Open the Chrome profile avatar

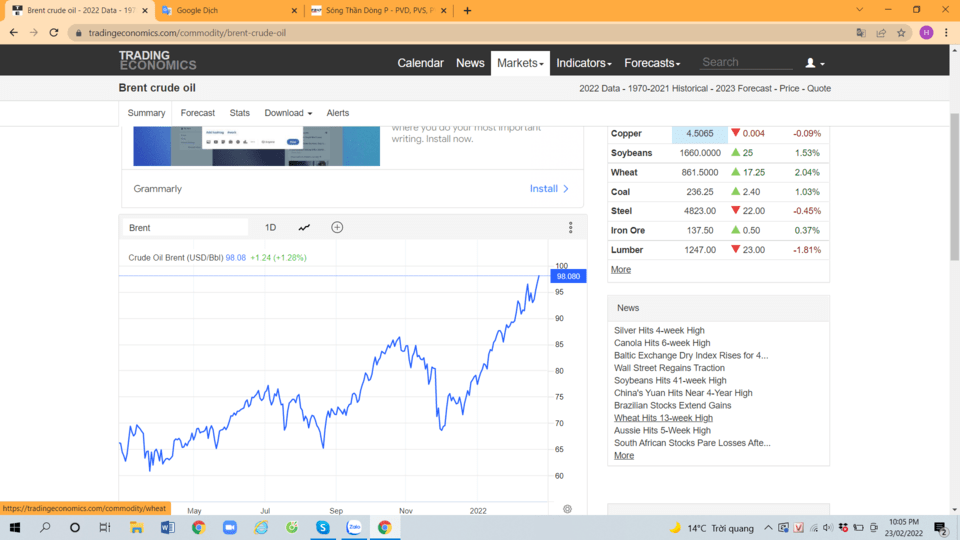pos(926,32)
